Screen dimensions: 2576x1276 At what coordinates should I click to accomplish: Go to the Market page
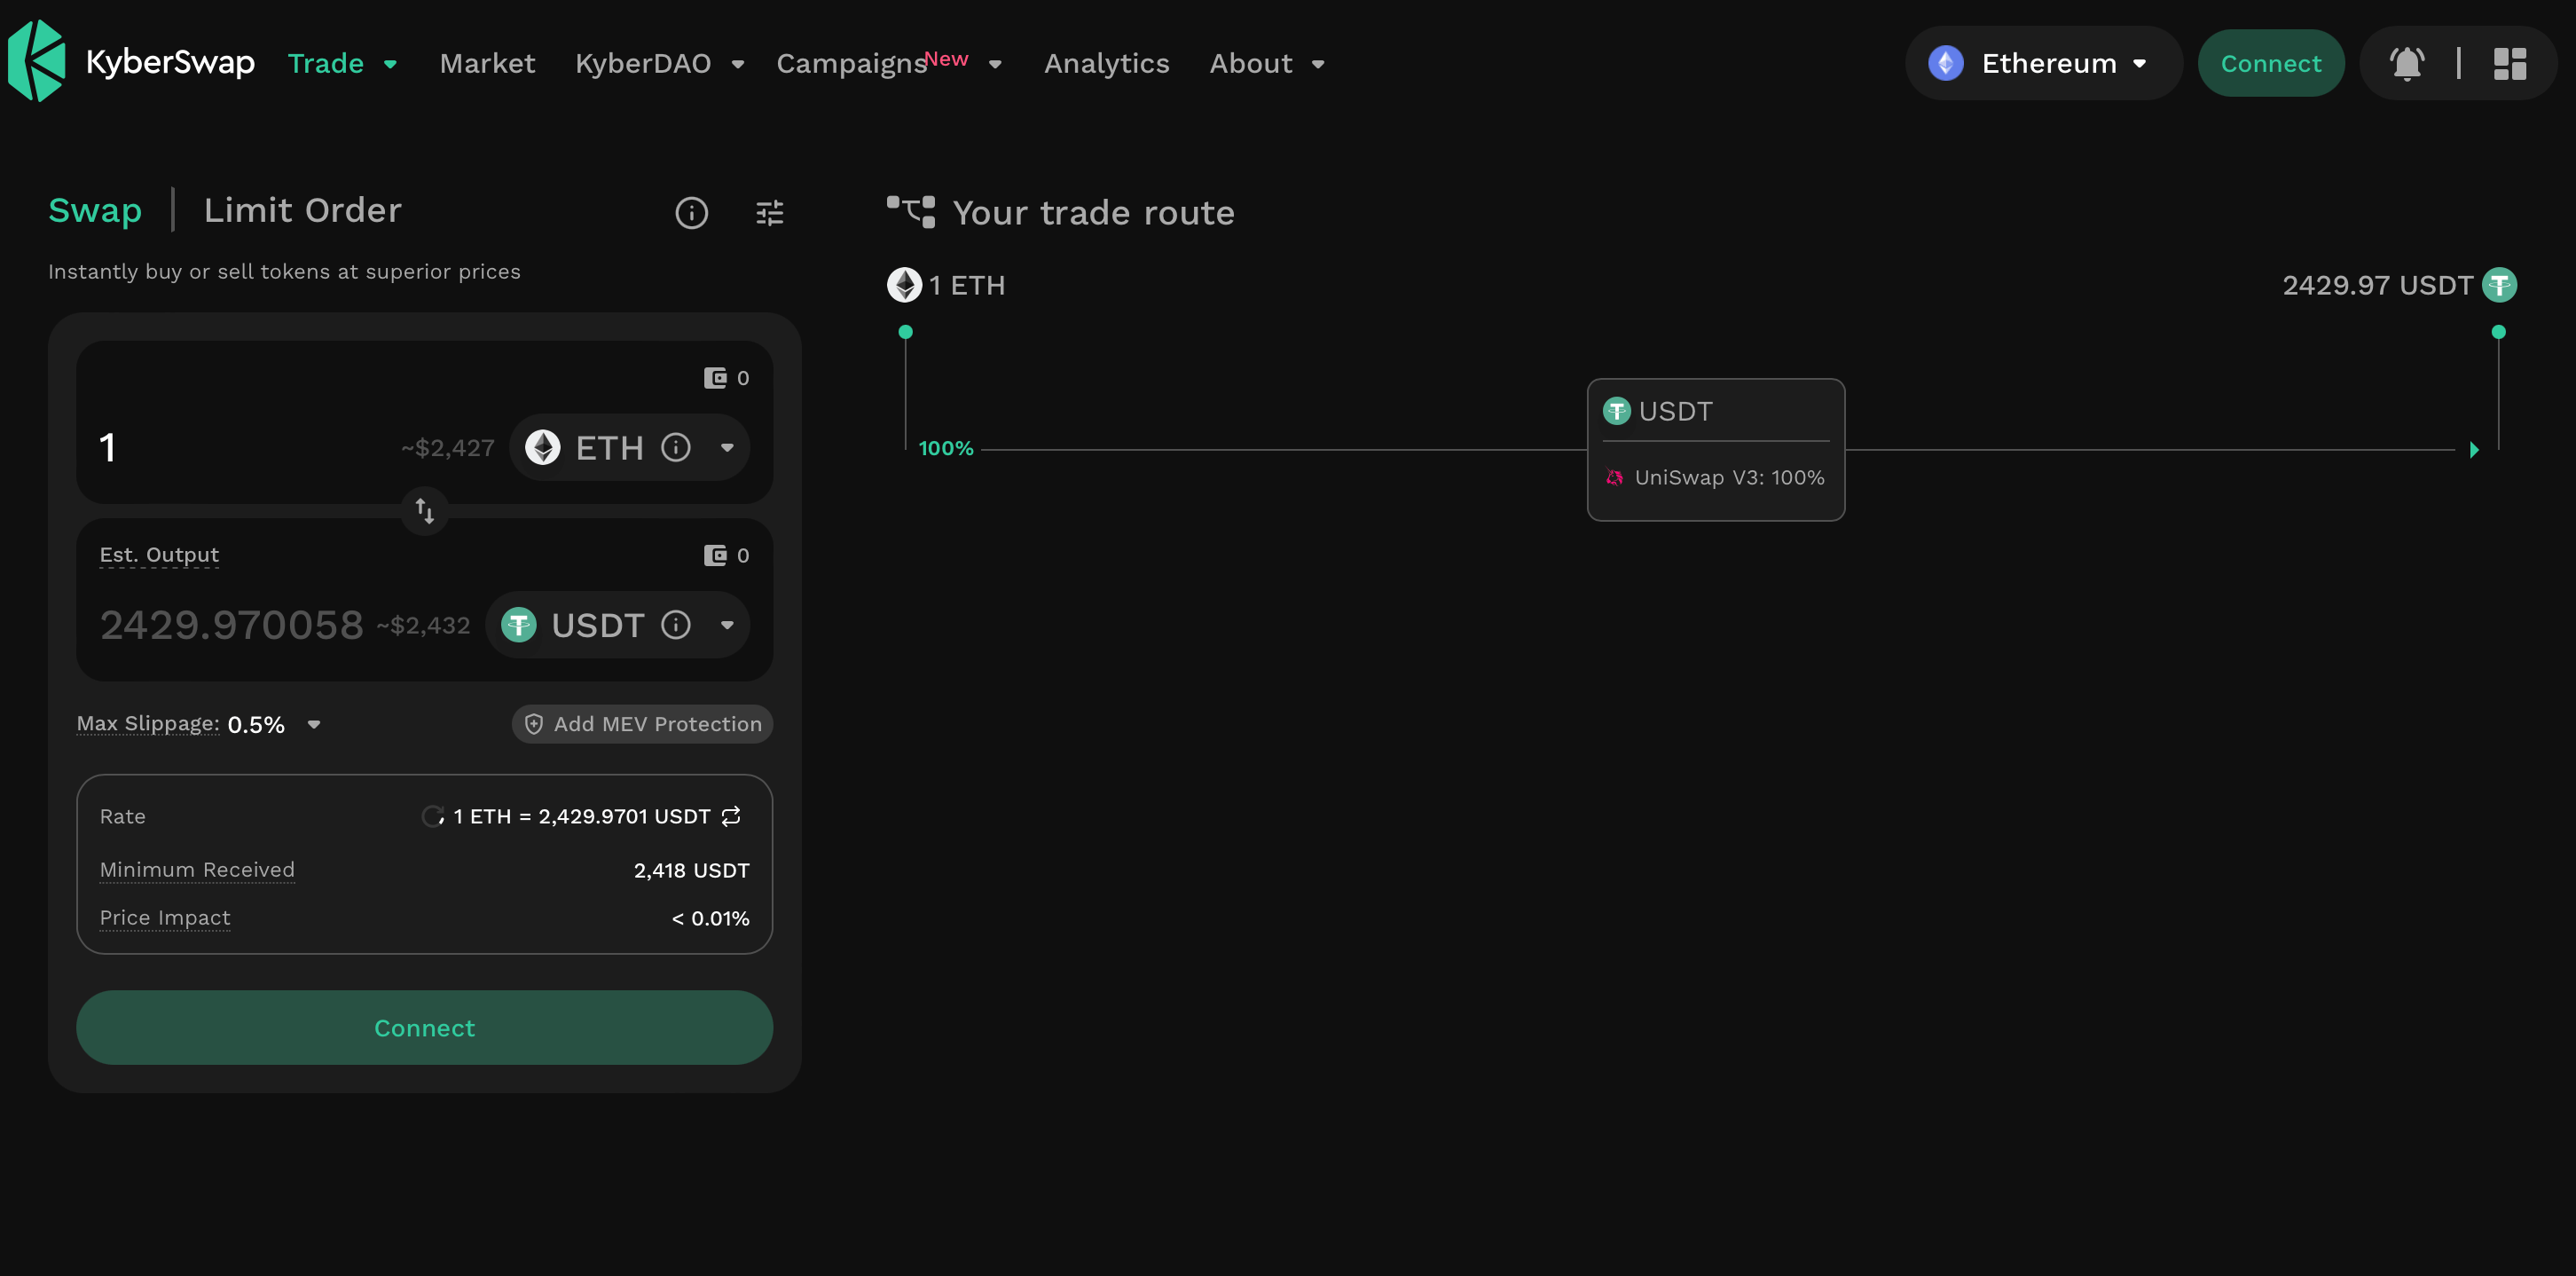(x=487, y=63)
